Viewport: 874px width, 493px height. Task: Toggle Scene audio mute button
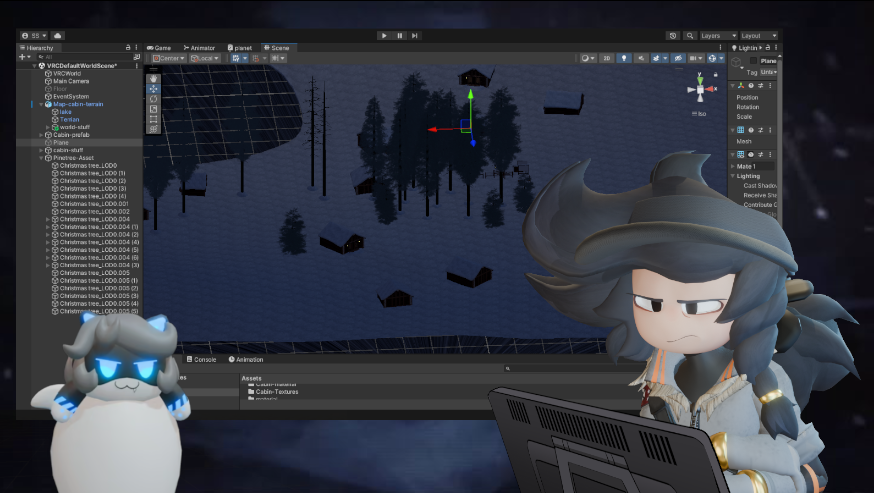641,58
